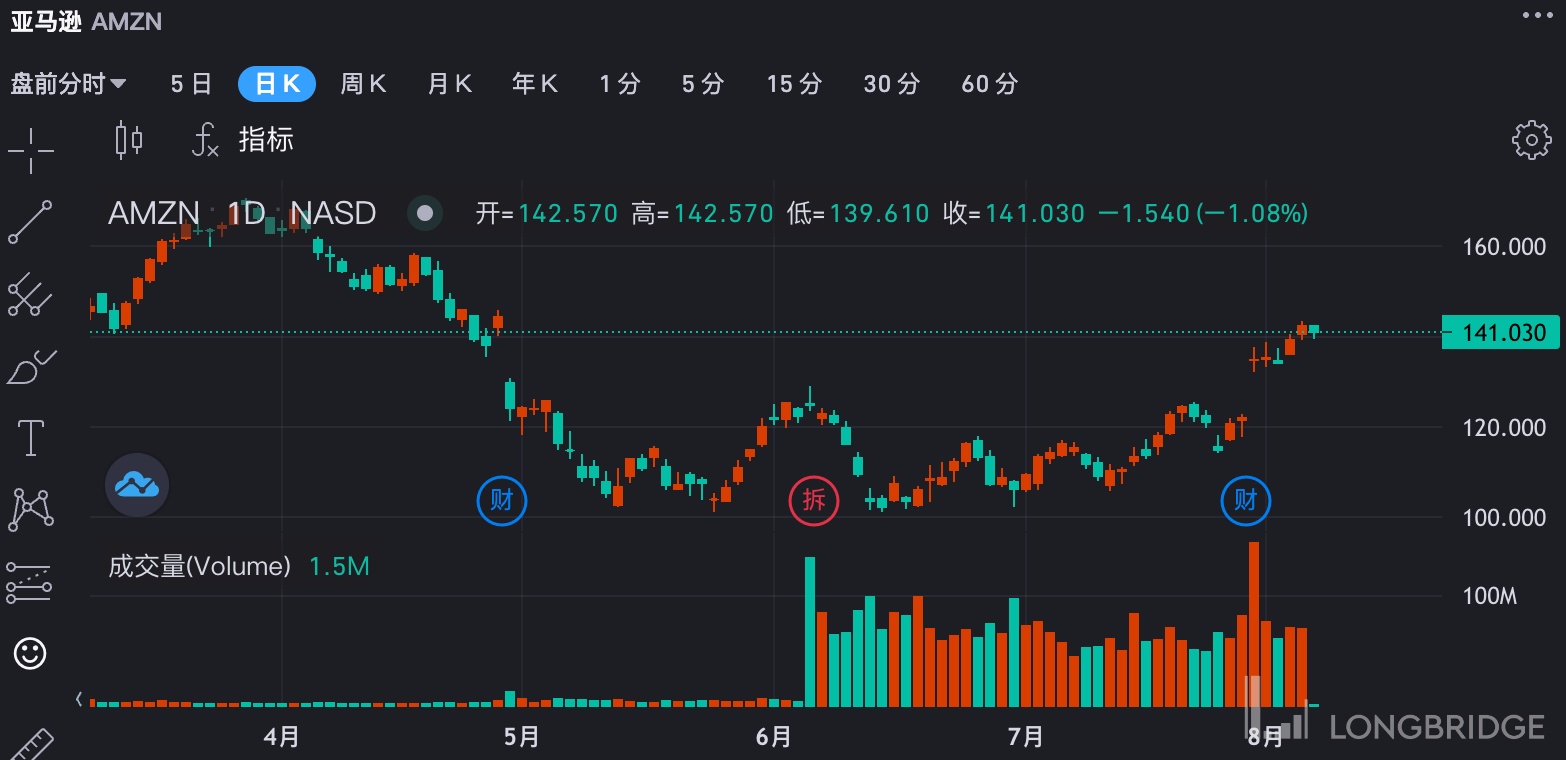Select the 日K tab
Viewport: 1566px width, 760px height.
[x=277, y=84]
